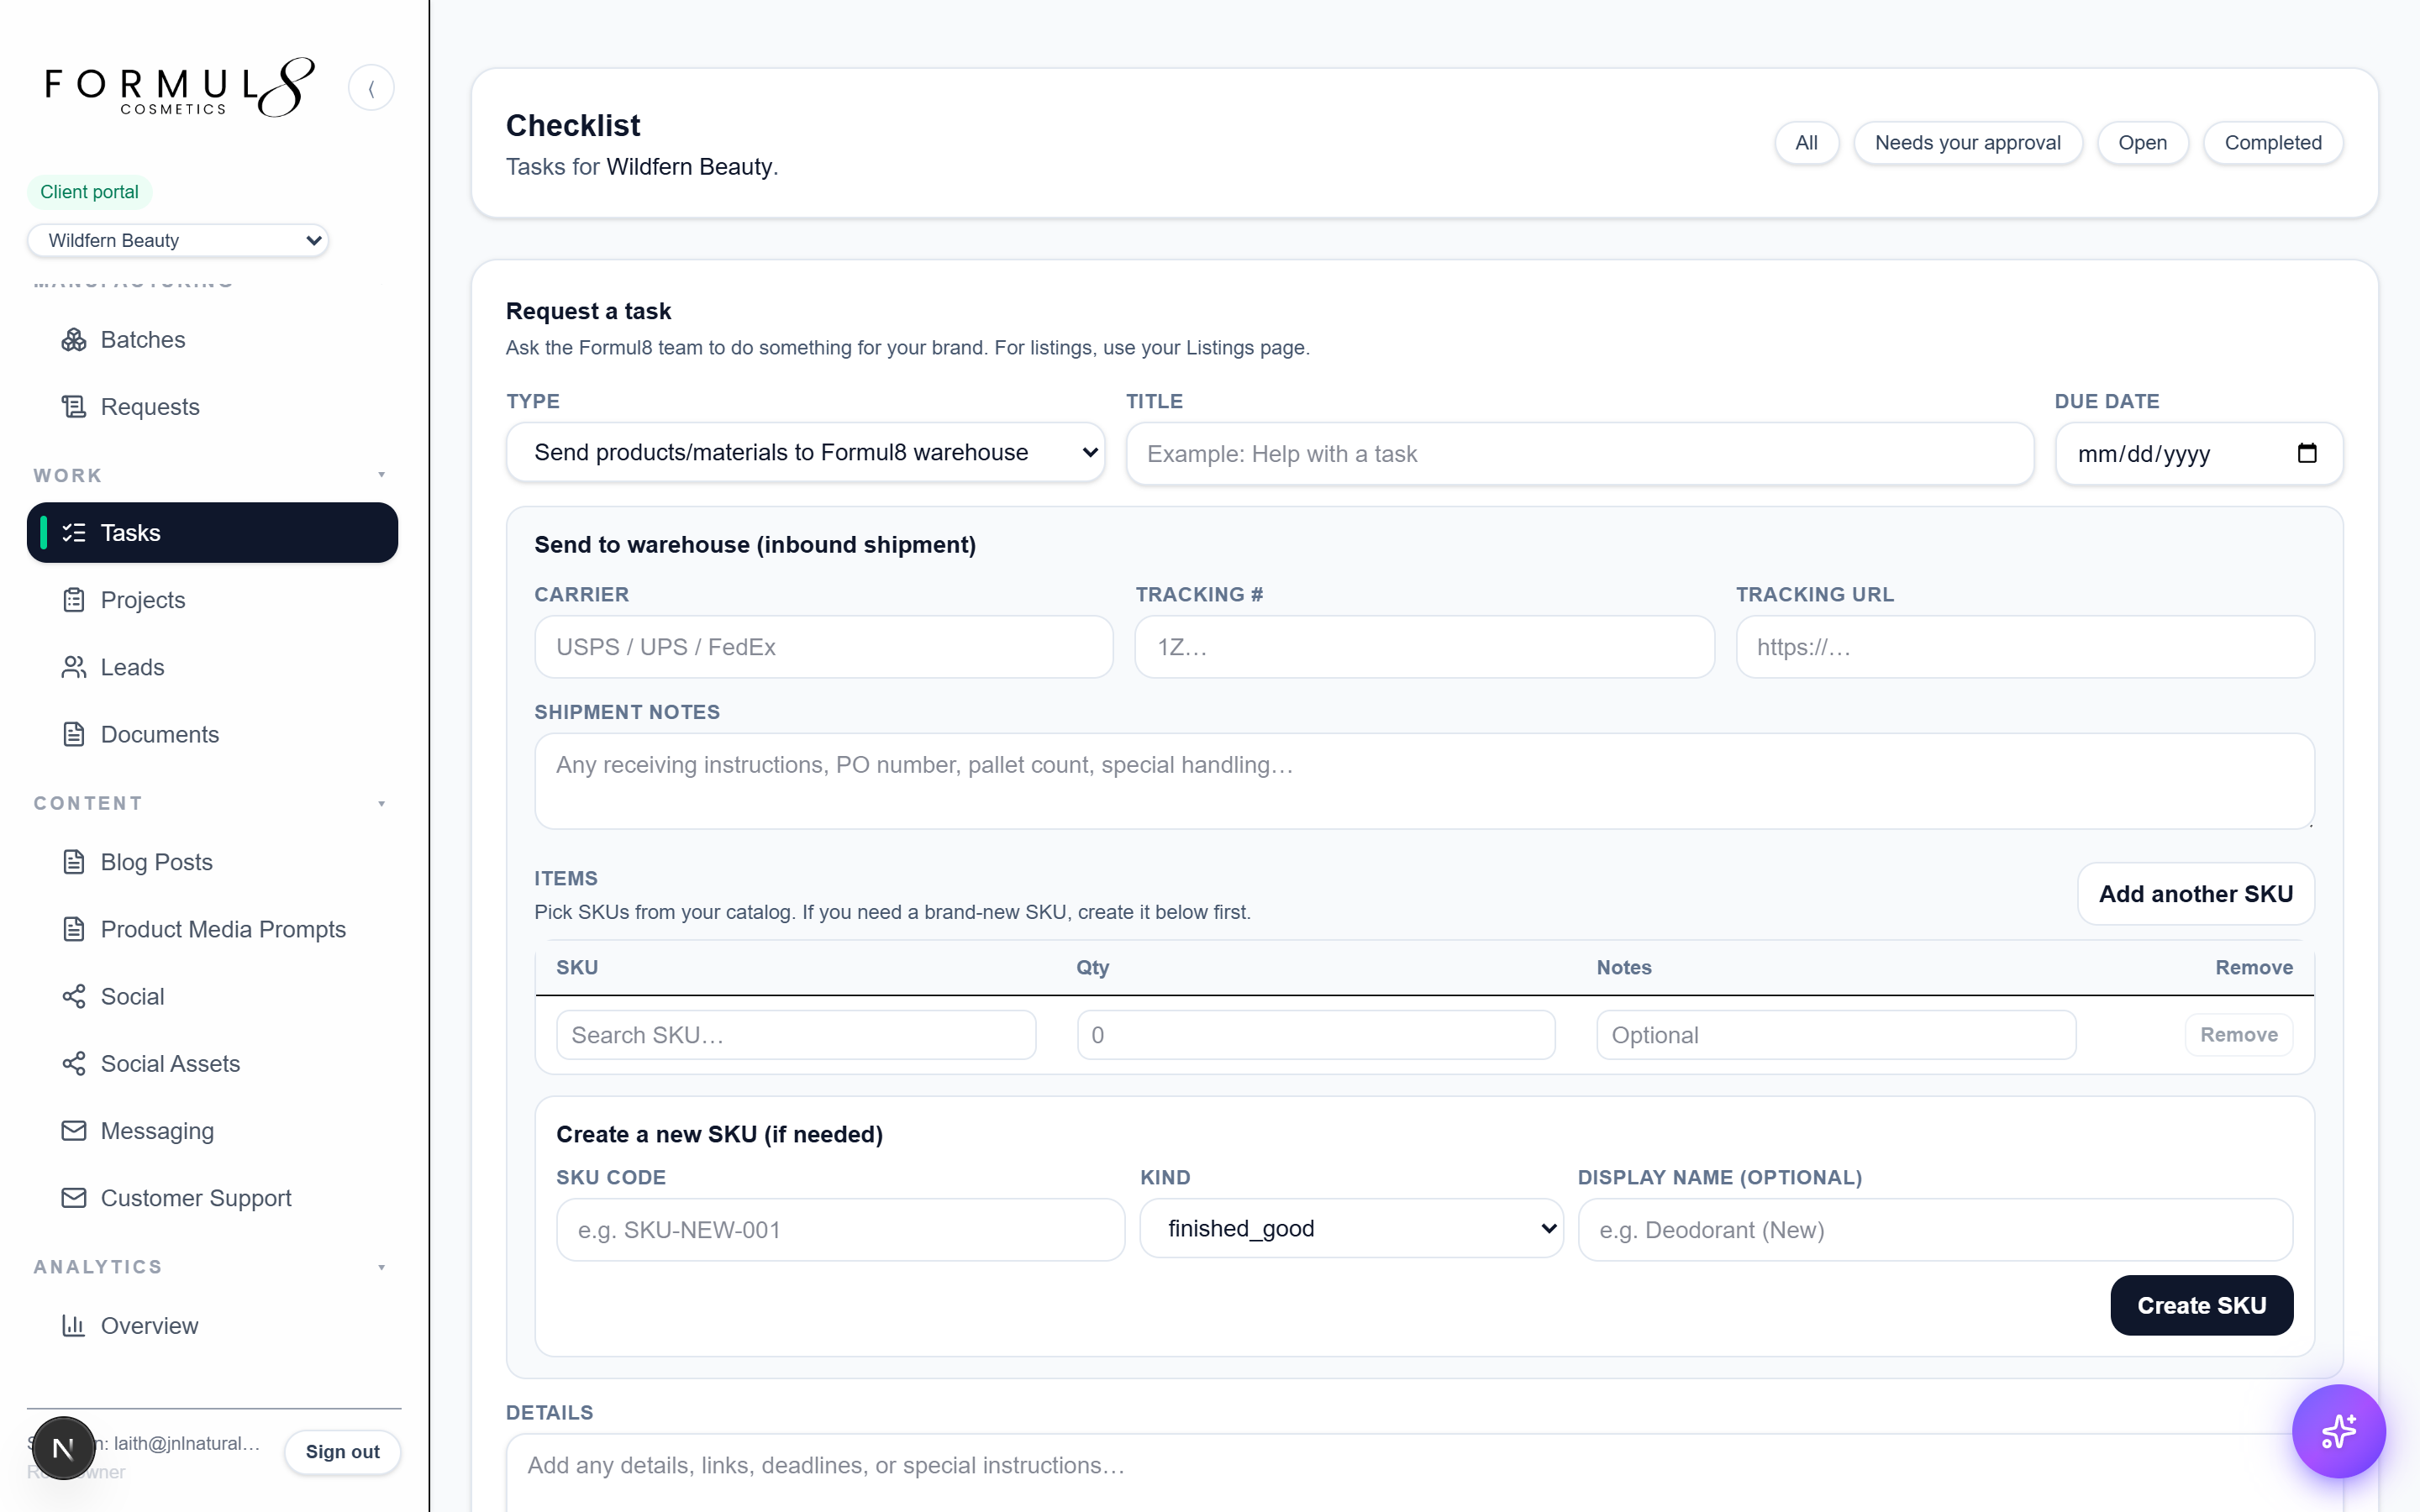The width and height of the screenshot is (2420, 1512).
Task: Click the N avatar badge
Action: [x=64, y=1447]
